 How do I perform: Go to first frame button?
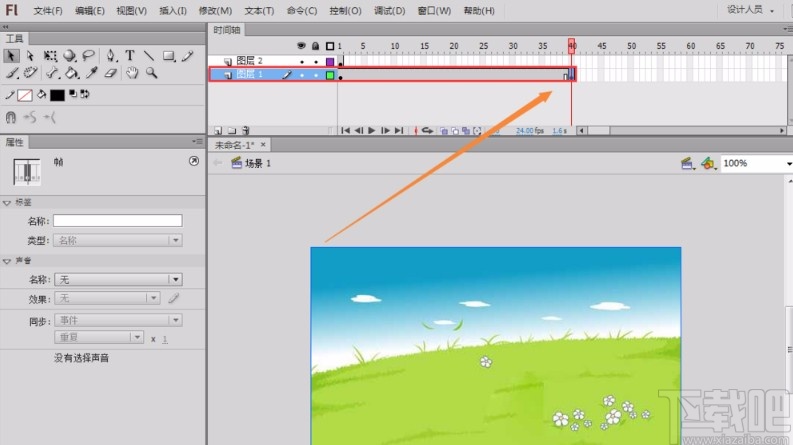(345, 130)
